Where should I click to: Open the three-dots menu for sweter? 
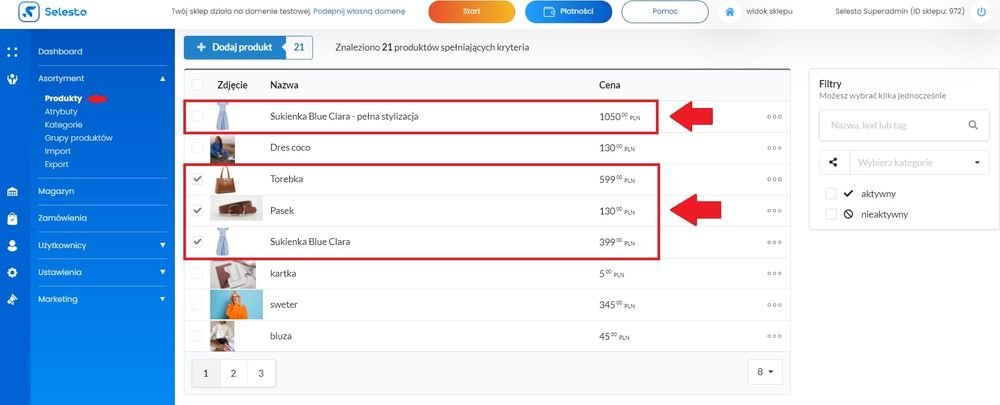click(x=774, y=305)
